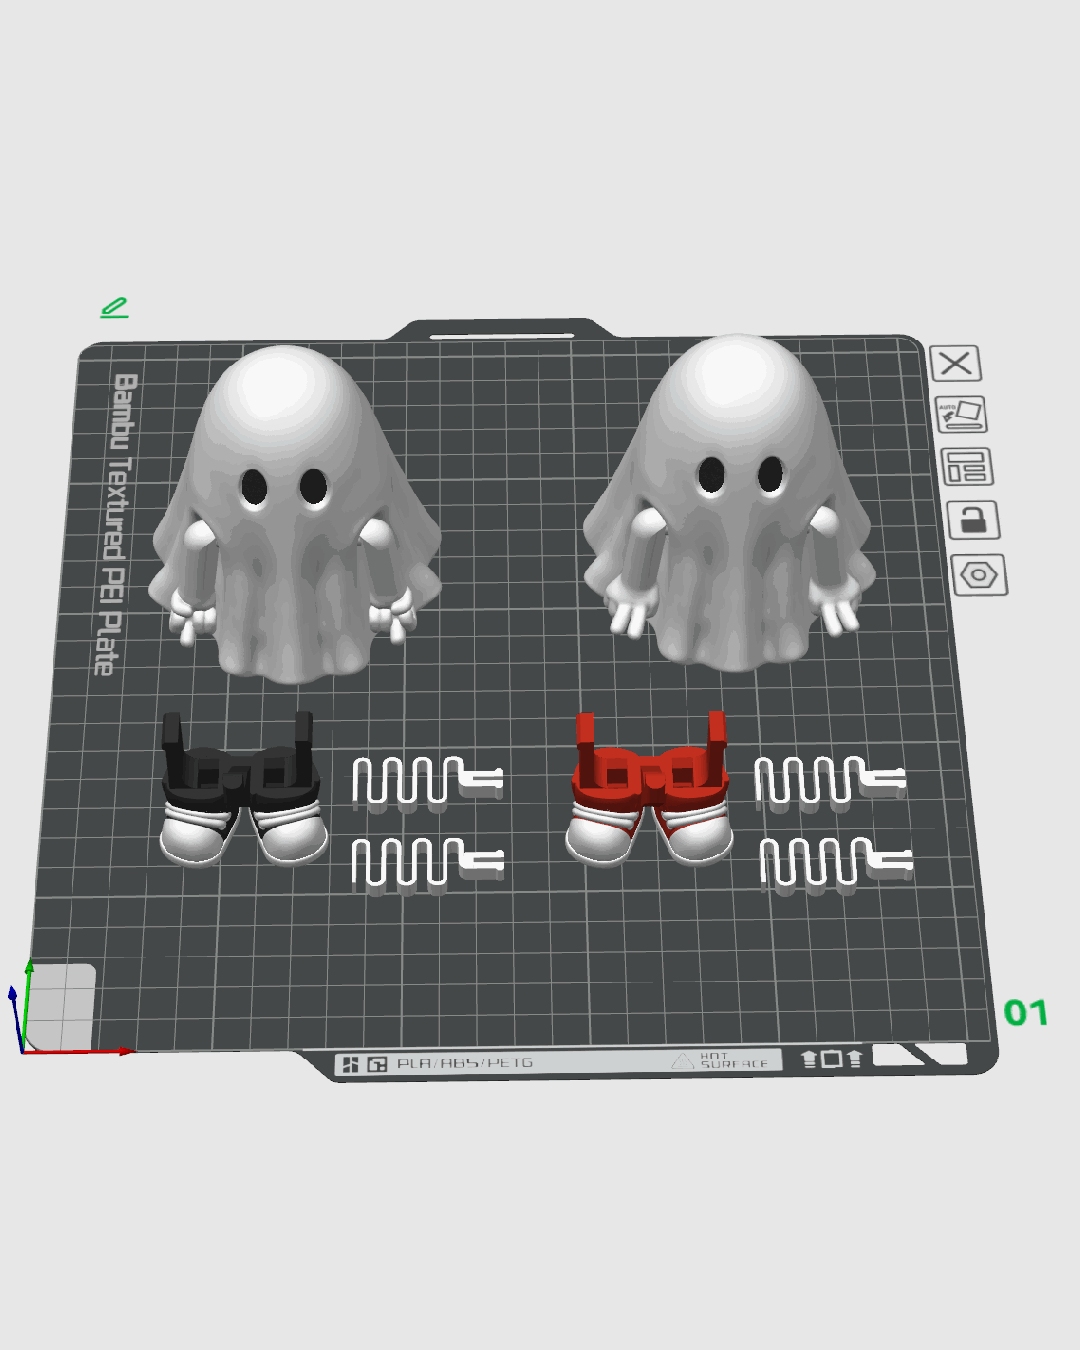This screenshot has width=1080, height=1350.
Task: Select the red sneakers model
Action: 650,789
